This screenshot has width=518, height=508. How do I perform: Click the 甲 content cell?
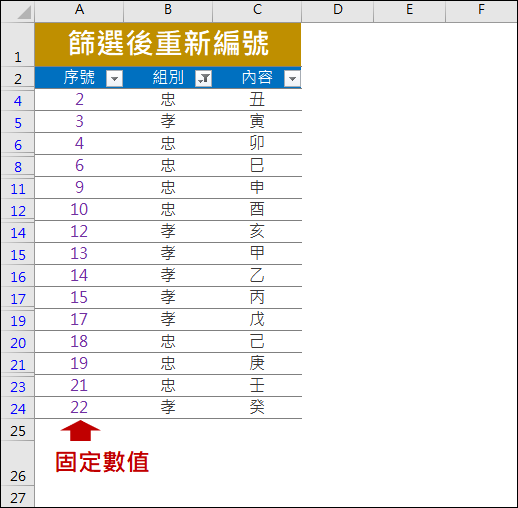coord(257,254)
